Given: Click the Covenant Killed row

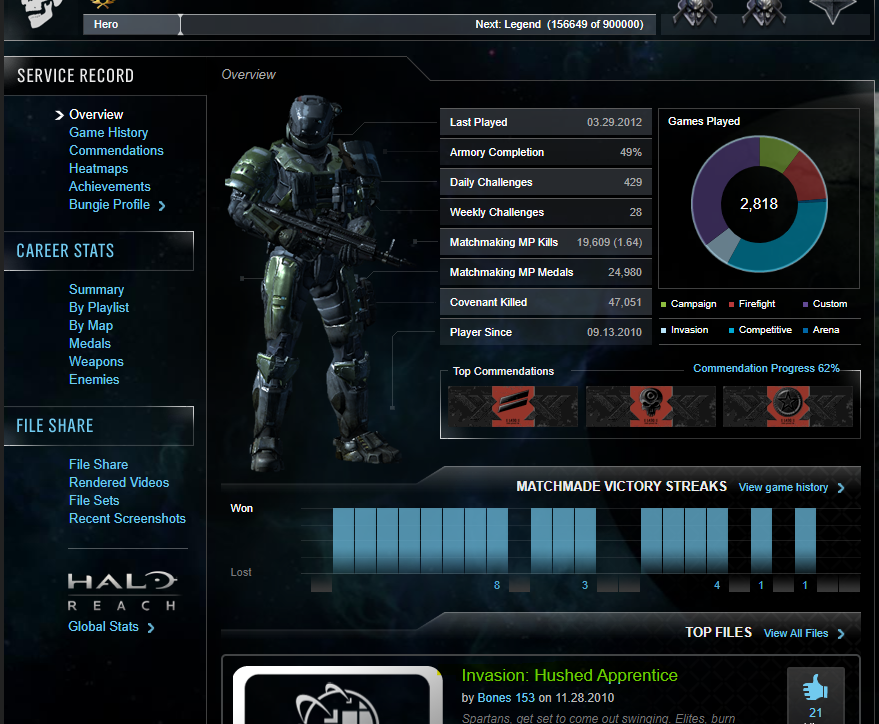Looking at the screenshot, I should [x=545, y=302].
